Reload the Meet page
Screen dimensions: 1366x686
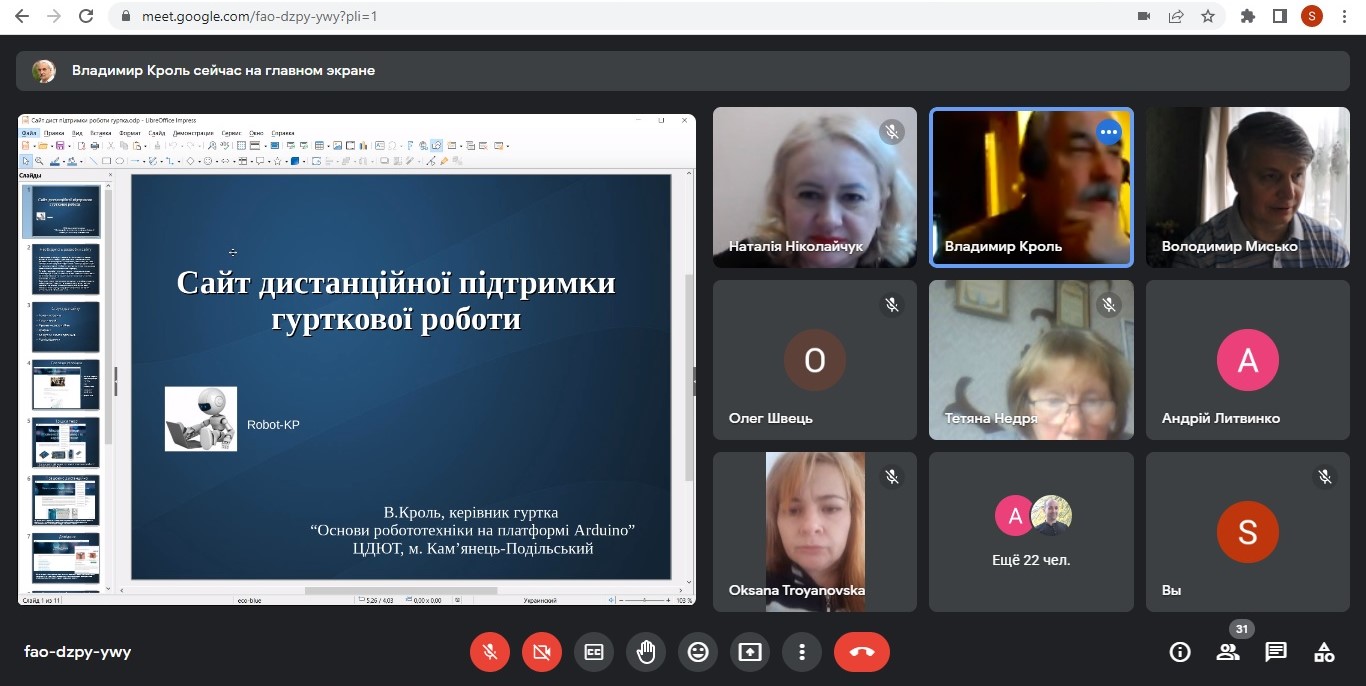pyautogui.click(x=86, y=16)
